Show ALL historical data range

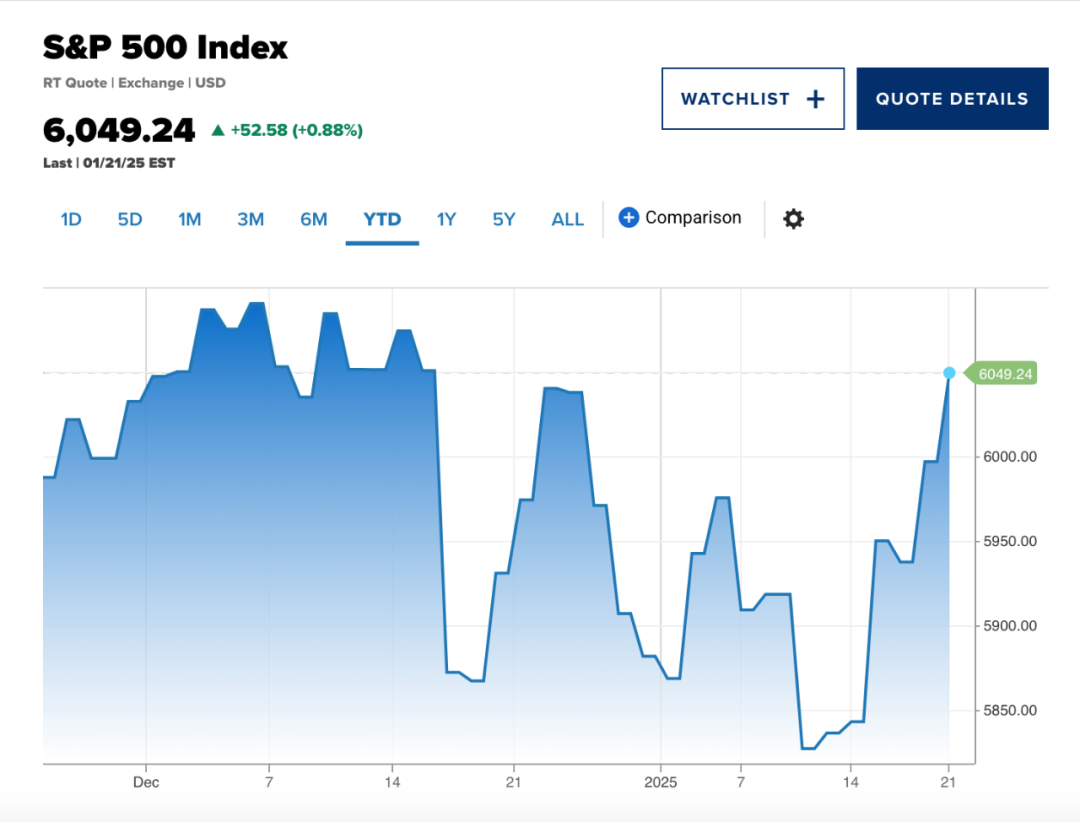(x=567, y=219)
